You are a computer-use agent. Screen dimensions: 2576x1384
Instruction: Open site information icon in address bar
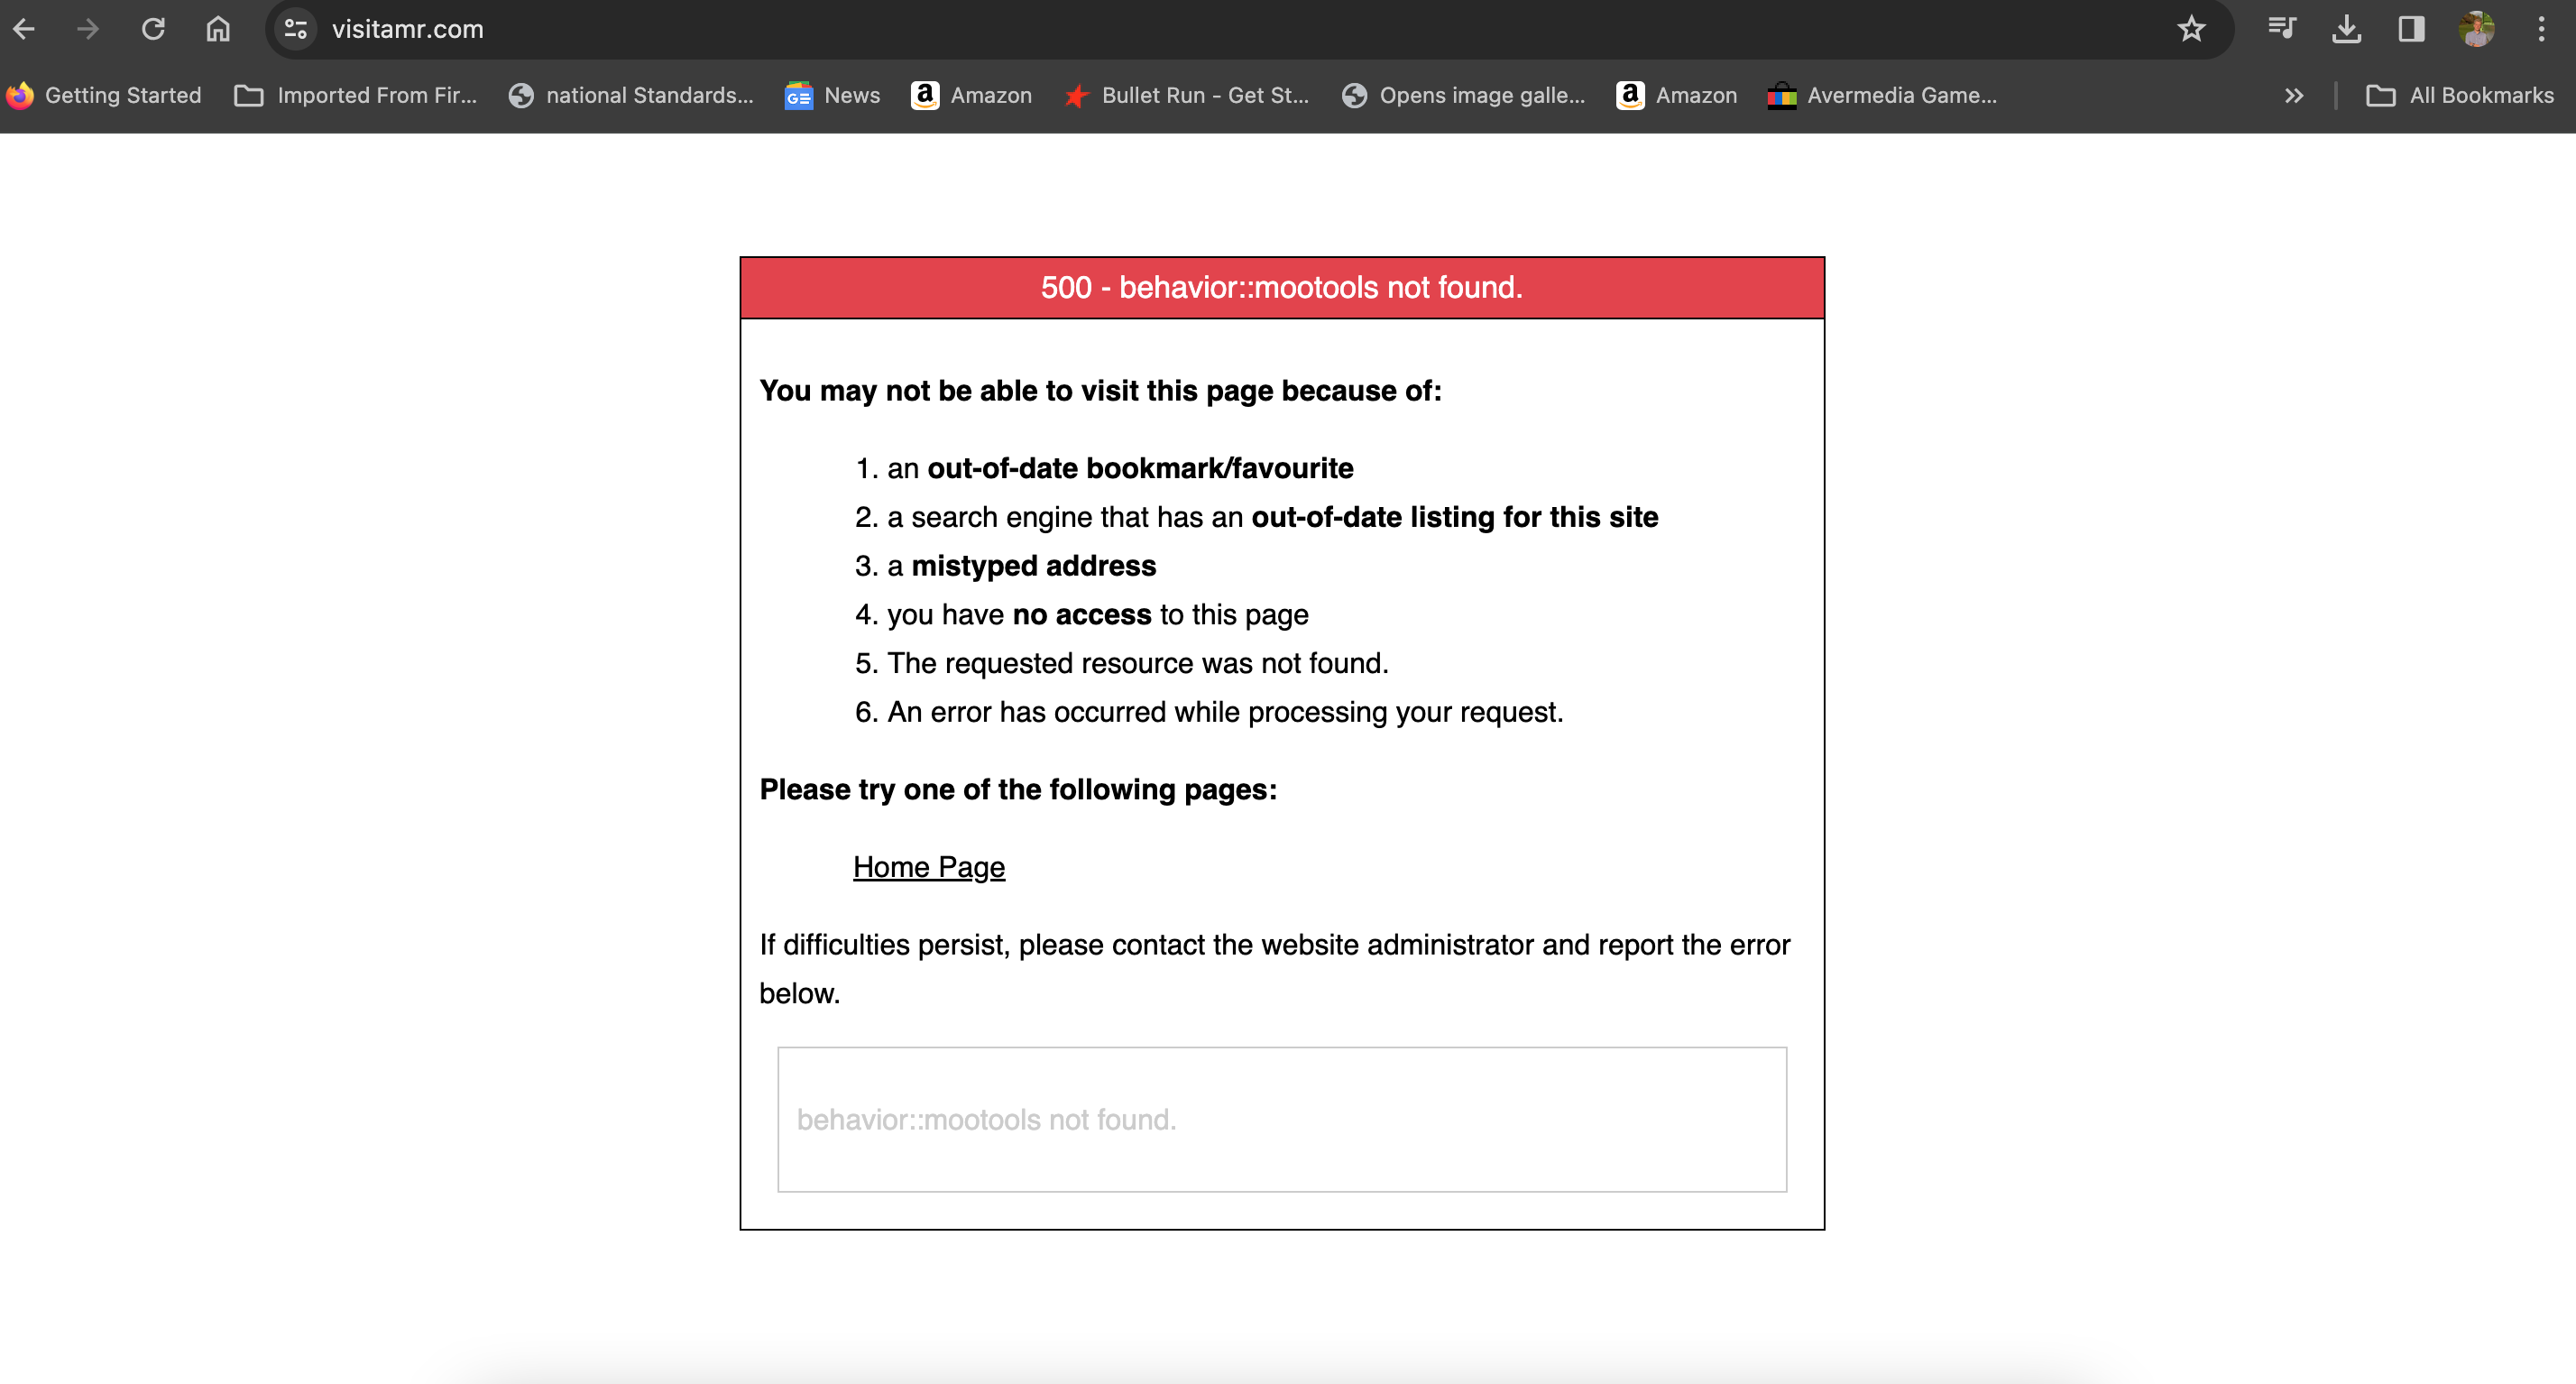pyautogui.click(x=295, y=29)
